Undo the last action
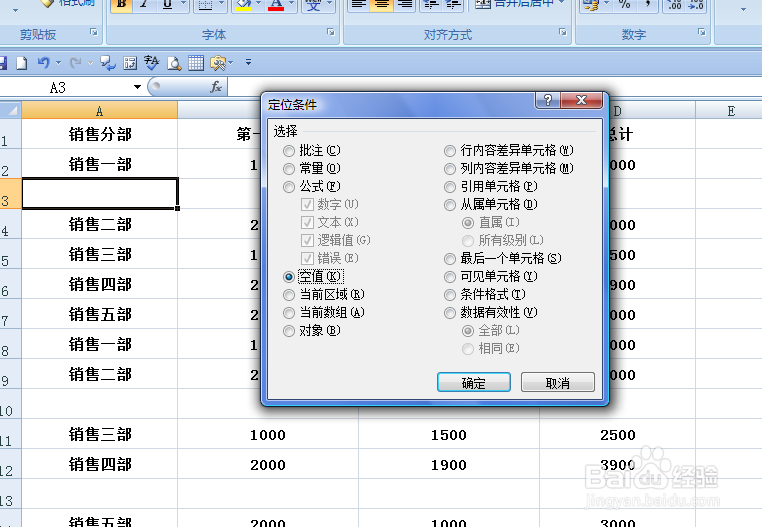The width and height of the screenshot is (762, 527). click(44, 63)
